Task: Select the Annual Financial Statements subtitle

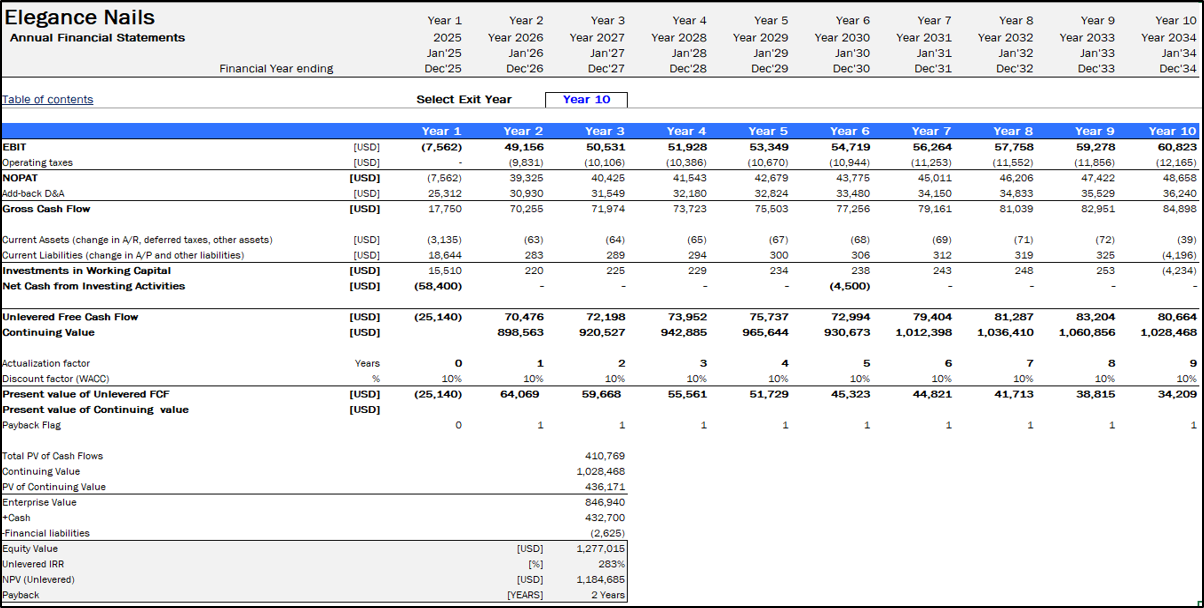Action: (97, 38)
